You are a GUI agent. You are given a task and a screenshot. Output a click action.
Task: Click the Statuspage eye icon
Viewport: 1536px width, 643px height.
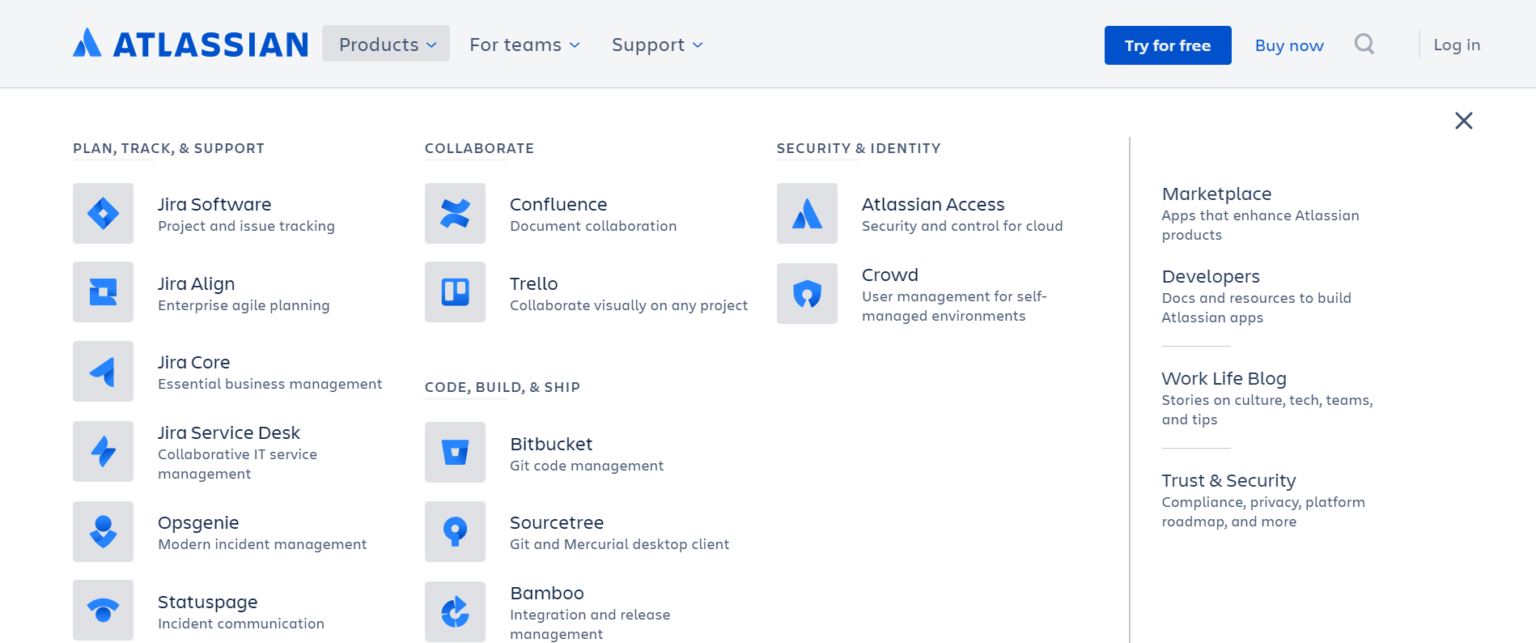point(103,610)
